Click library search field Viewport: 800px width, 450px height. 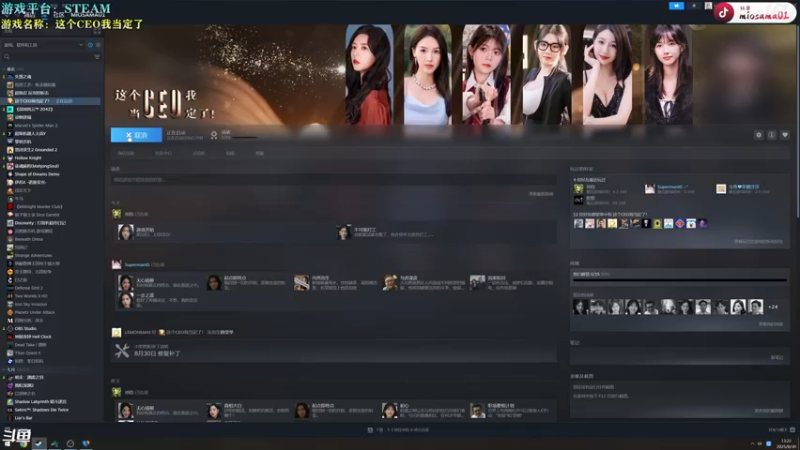[x=47, y=57]
